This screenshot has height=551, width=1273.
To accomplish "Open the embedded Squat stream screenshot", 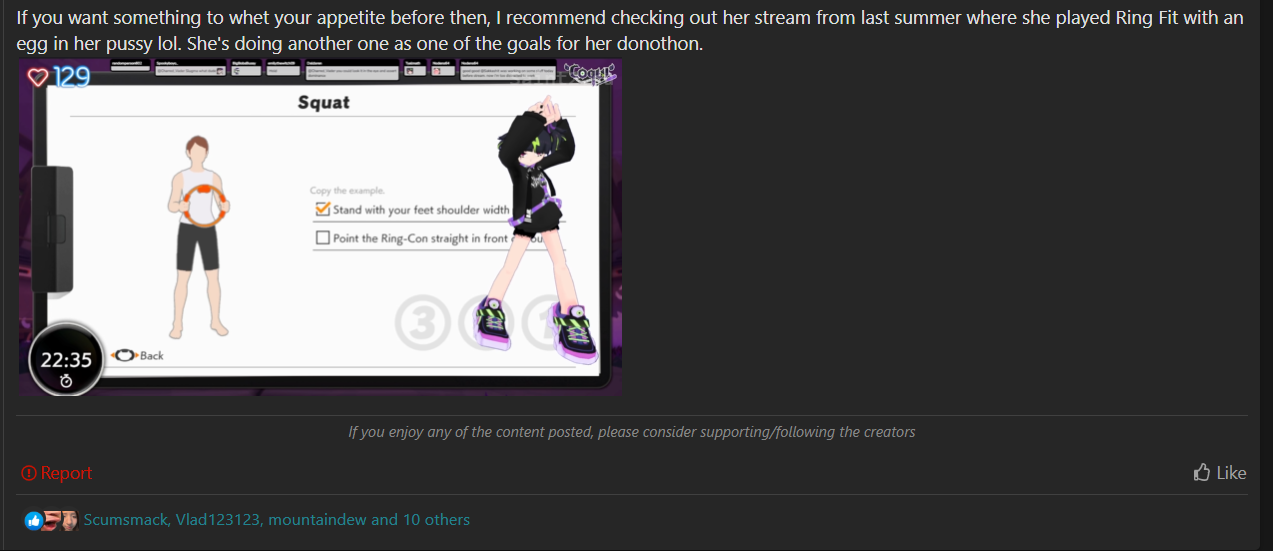I will click(x=320, y=227).
